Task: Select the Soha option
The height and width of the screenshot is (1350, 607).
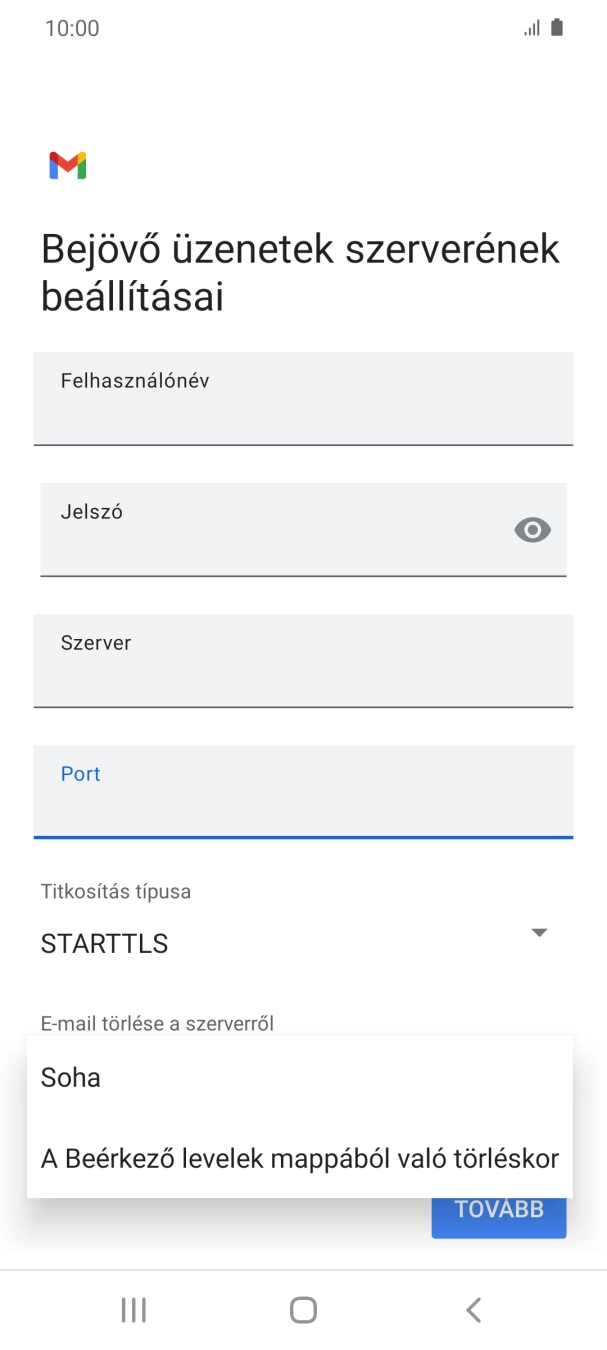Action: 70,1078
